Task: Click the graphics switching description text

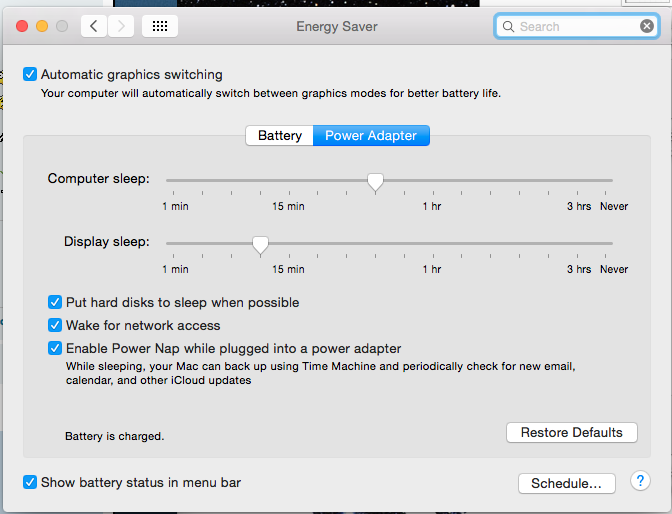Action: click(271, 93)
